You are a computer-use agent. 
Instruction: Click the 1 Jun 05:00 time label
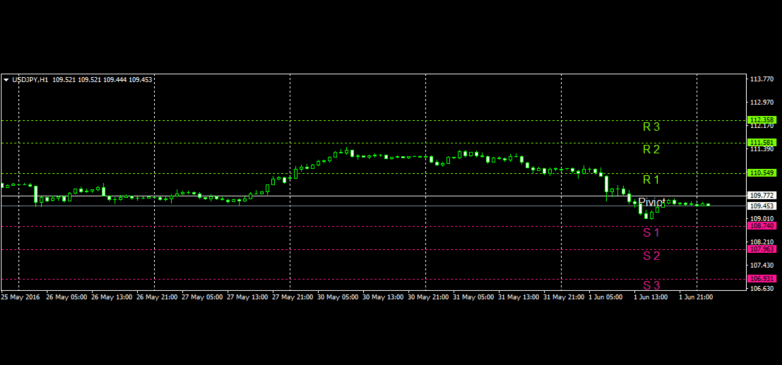(x=606, y=297)
